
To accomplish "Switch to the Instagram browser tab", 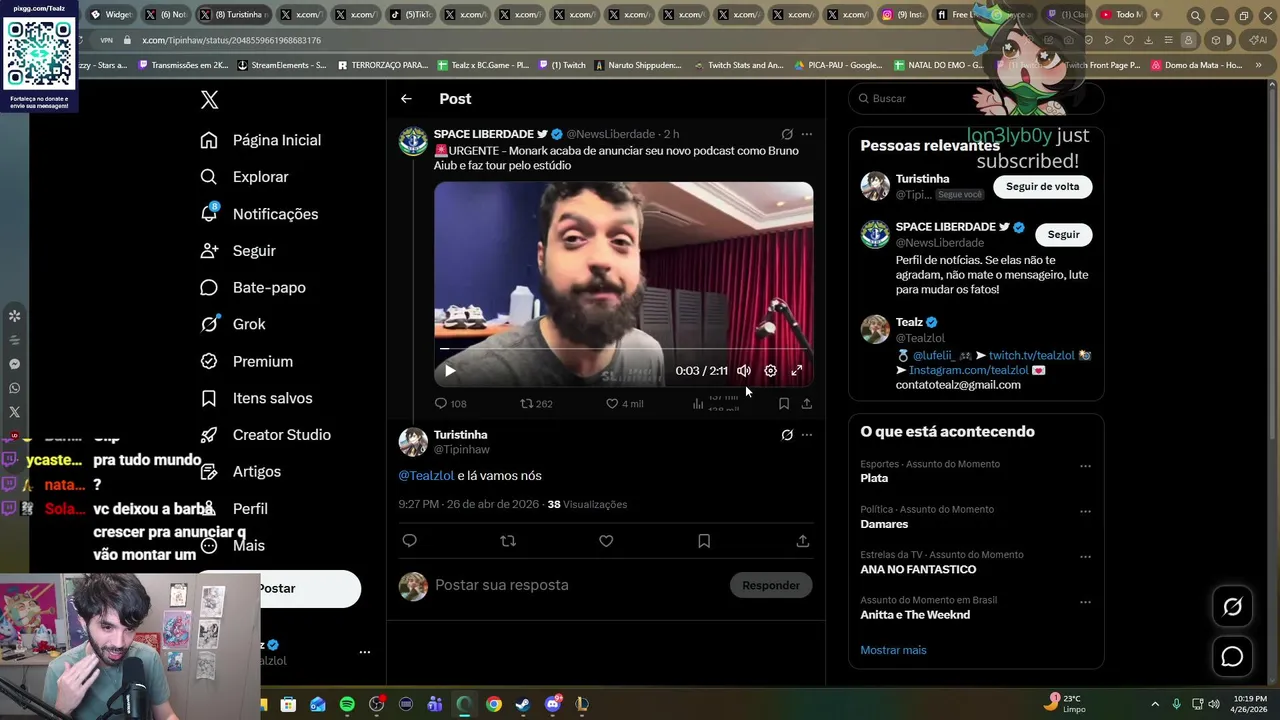I will [x=901, y=15].
